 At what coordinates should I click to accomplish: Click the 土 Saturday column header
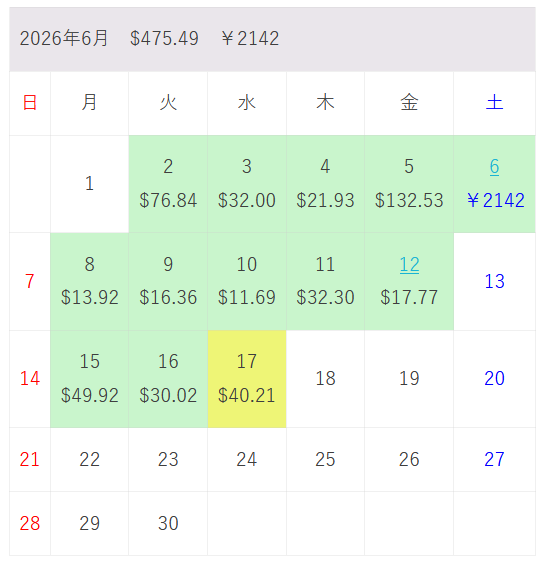point(495,103)
